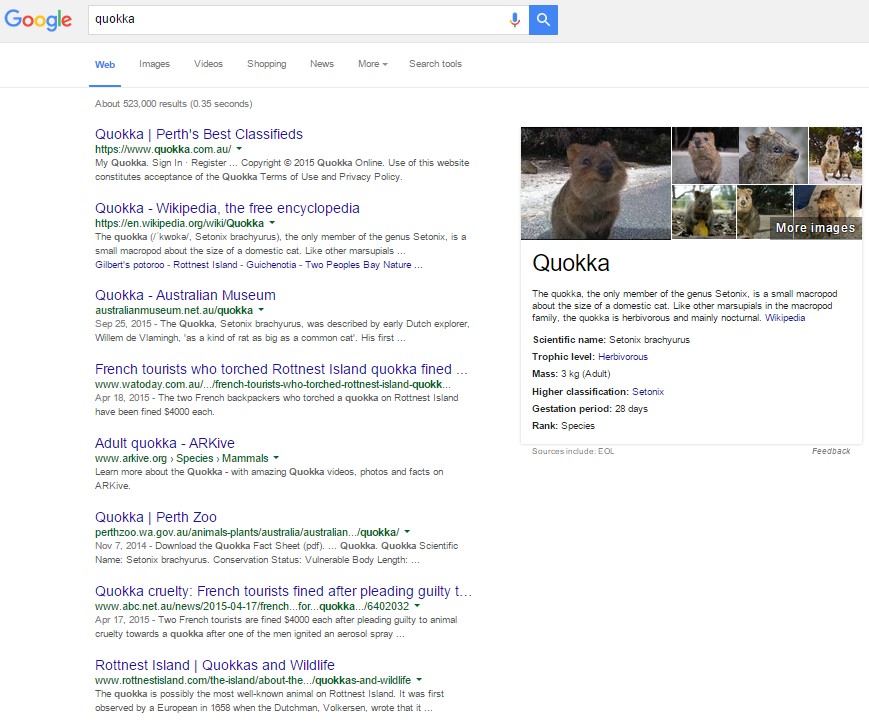Open Search tools options
The width and height of the screenshot is (869, 724).
click(435, 64)
